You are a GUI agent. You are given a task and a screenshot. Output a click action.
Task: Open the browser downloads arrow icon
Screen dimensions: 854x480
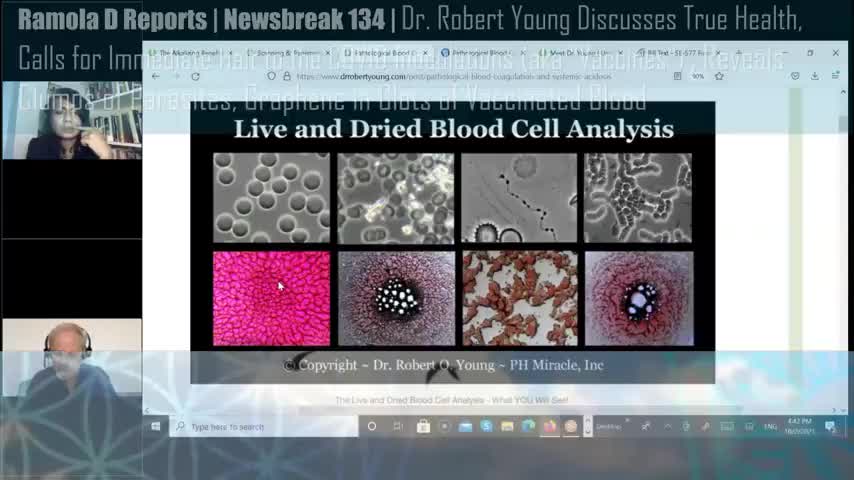point(815,77)
